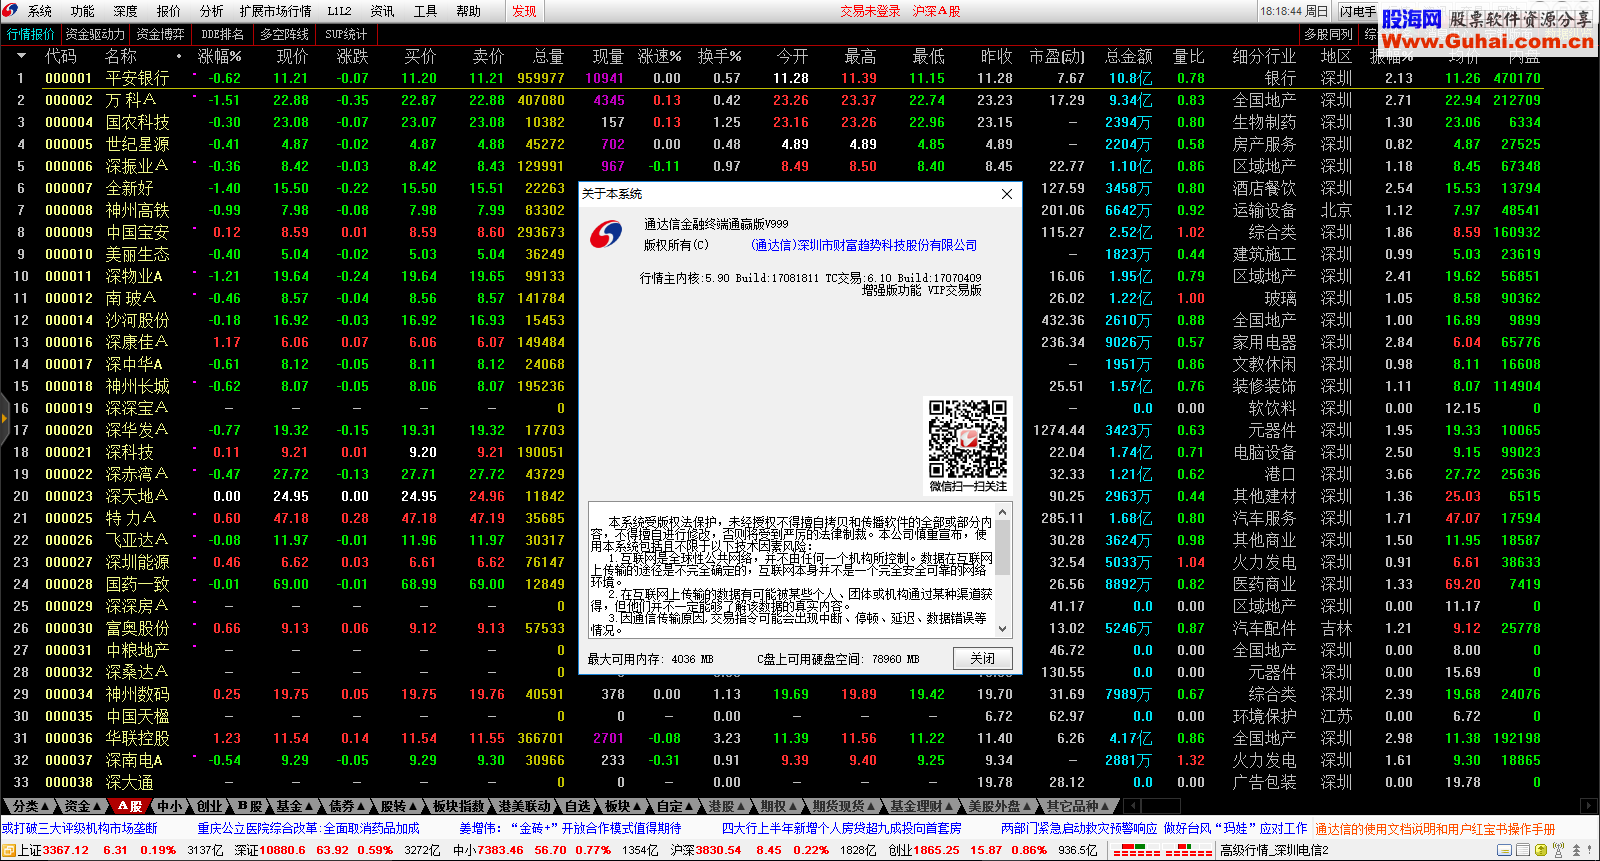This screenshot has height=861, width=1600.
Task: Select the 创业 bottom tab
Action: pos(209,806)
